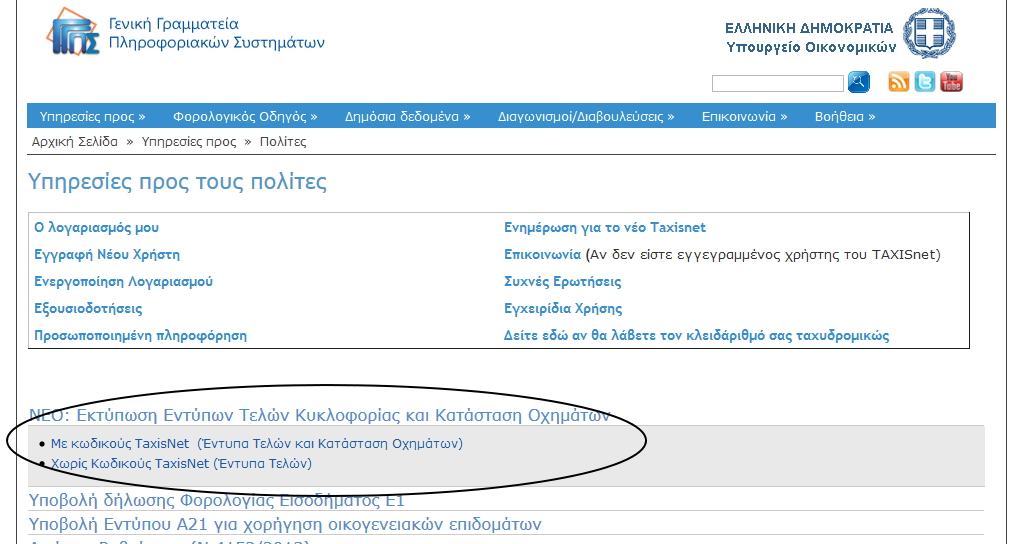Open the Διαγωνισμοί/Διαβουλεύσεις menu
The image size is (1024, 544).
click(586, 116)
